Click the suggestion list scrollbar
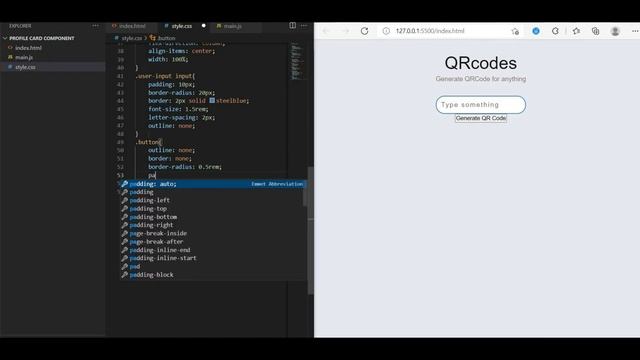This screenshot has height=360, width=640. coord(304,194)
